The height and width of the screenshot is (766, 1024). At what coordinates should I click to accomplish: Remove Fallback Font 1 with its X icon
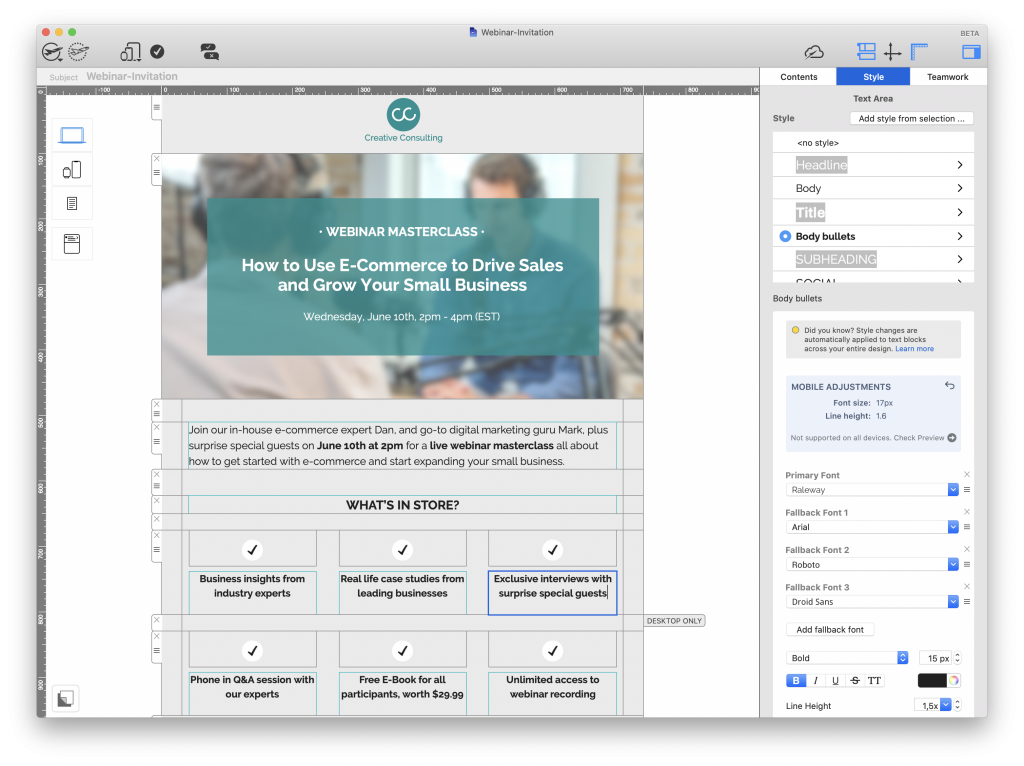point(967,511)
